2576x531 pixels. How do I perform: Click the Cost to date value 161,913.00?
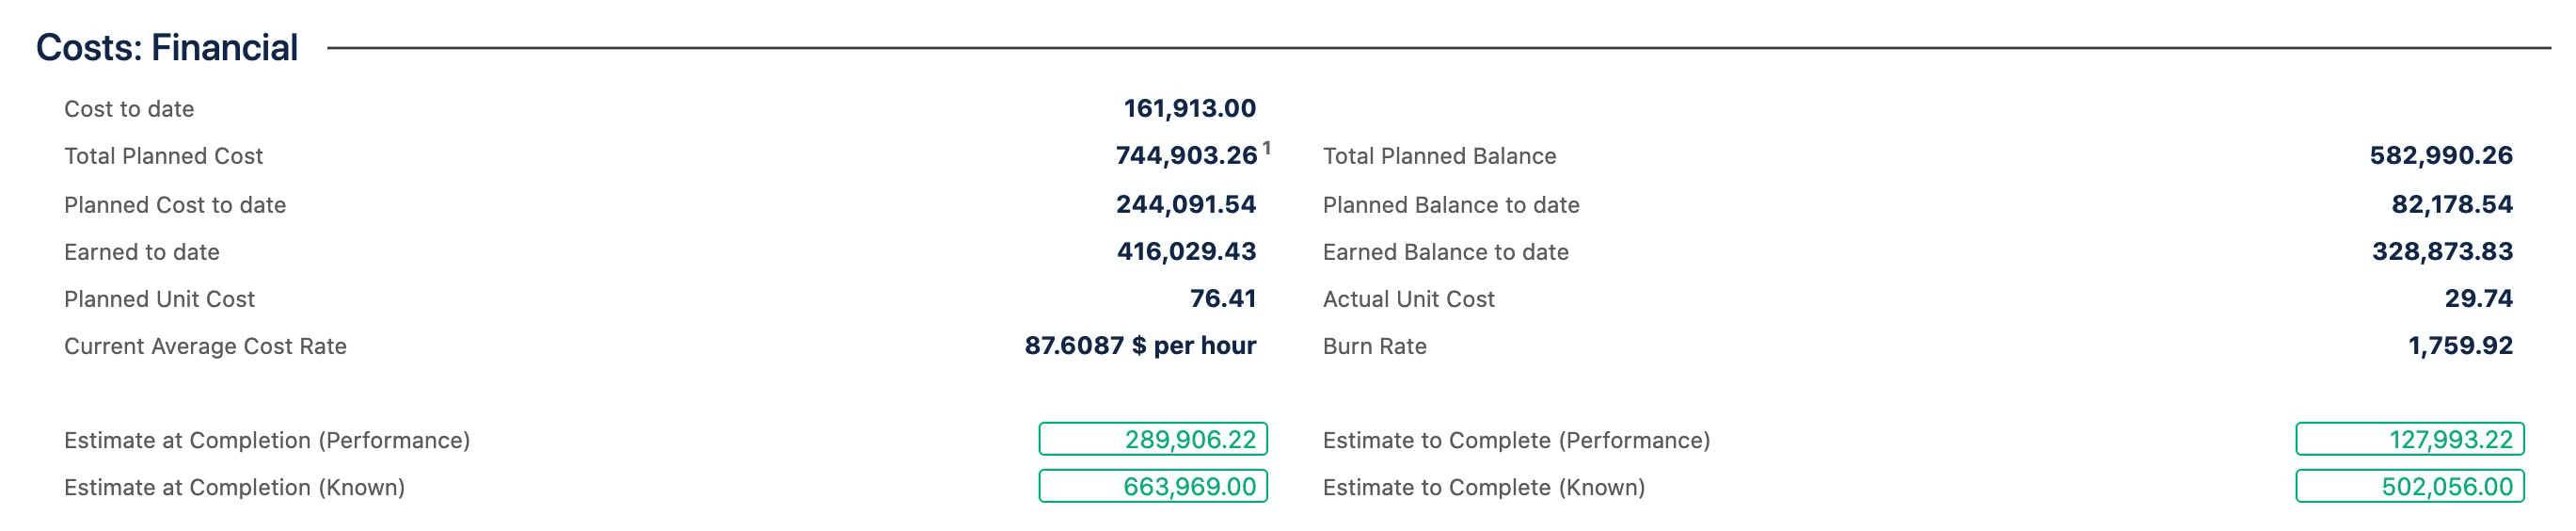(1189, 108)
